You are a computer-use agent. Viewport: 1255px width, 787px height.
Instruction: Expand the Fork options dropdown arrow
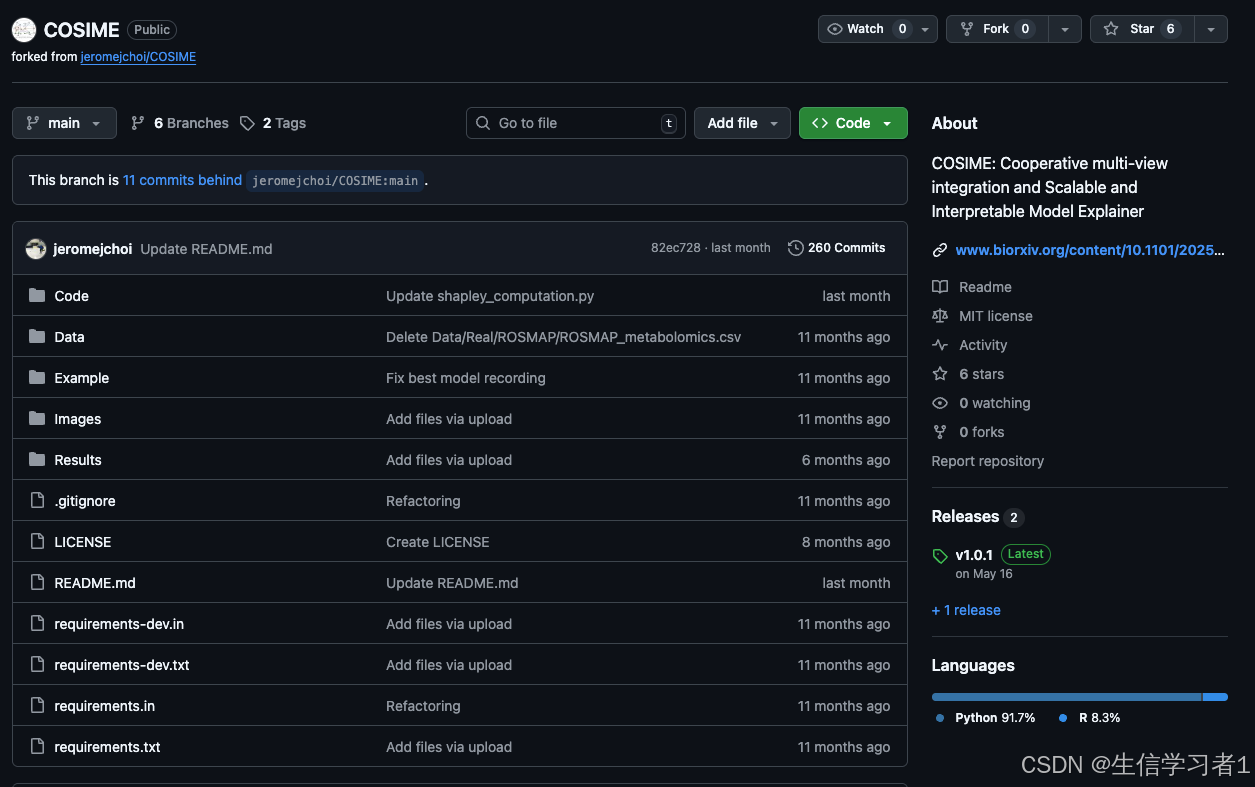click(1065, 29)
